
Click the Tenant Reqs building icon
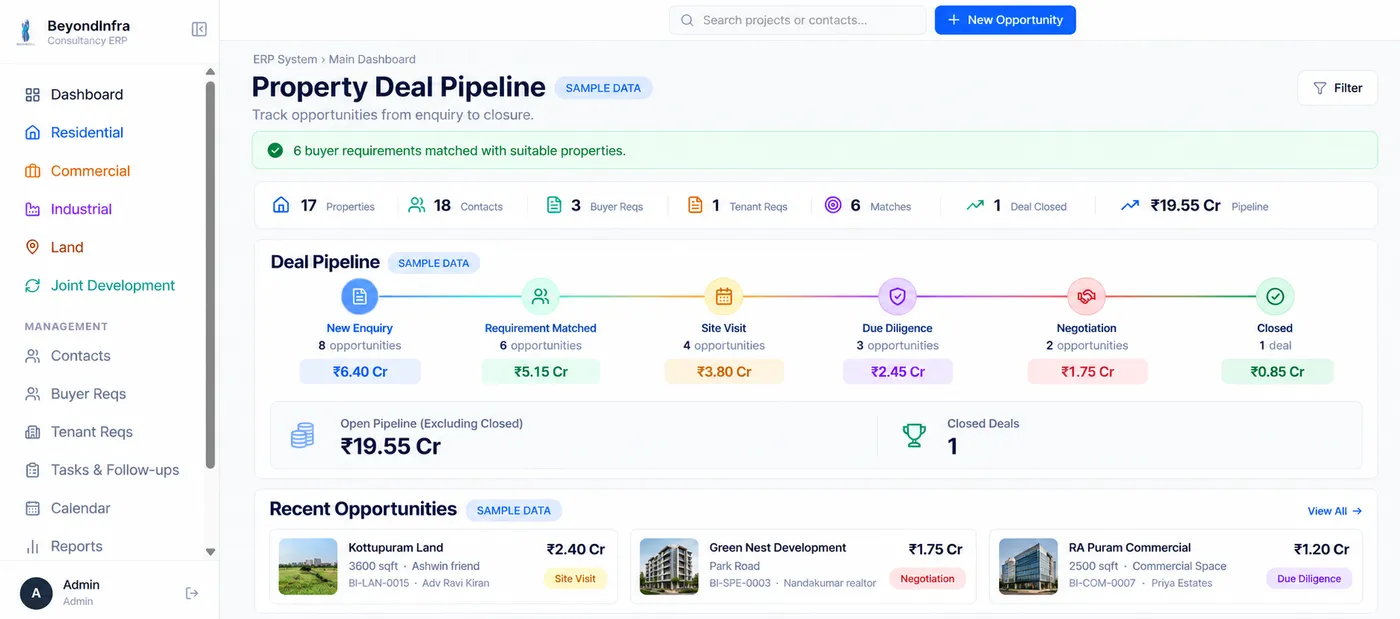(x=32, y=432)
